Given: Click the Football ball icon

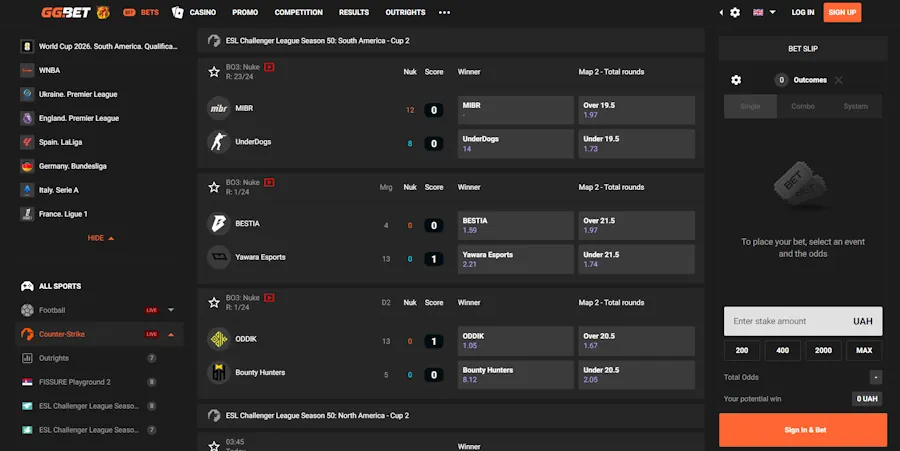Looking at the screenshot, I should 27,310.
